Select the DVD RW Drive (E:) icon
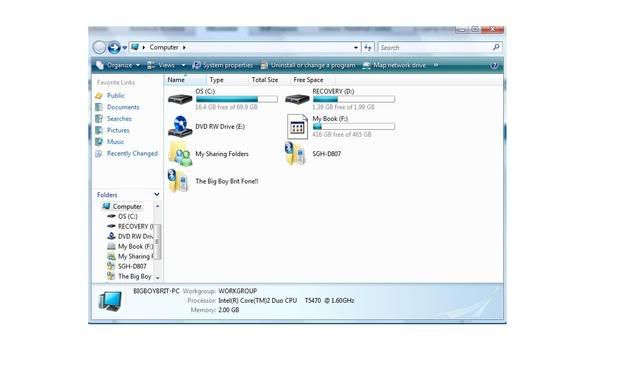 click(180, 126)
